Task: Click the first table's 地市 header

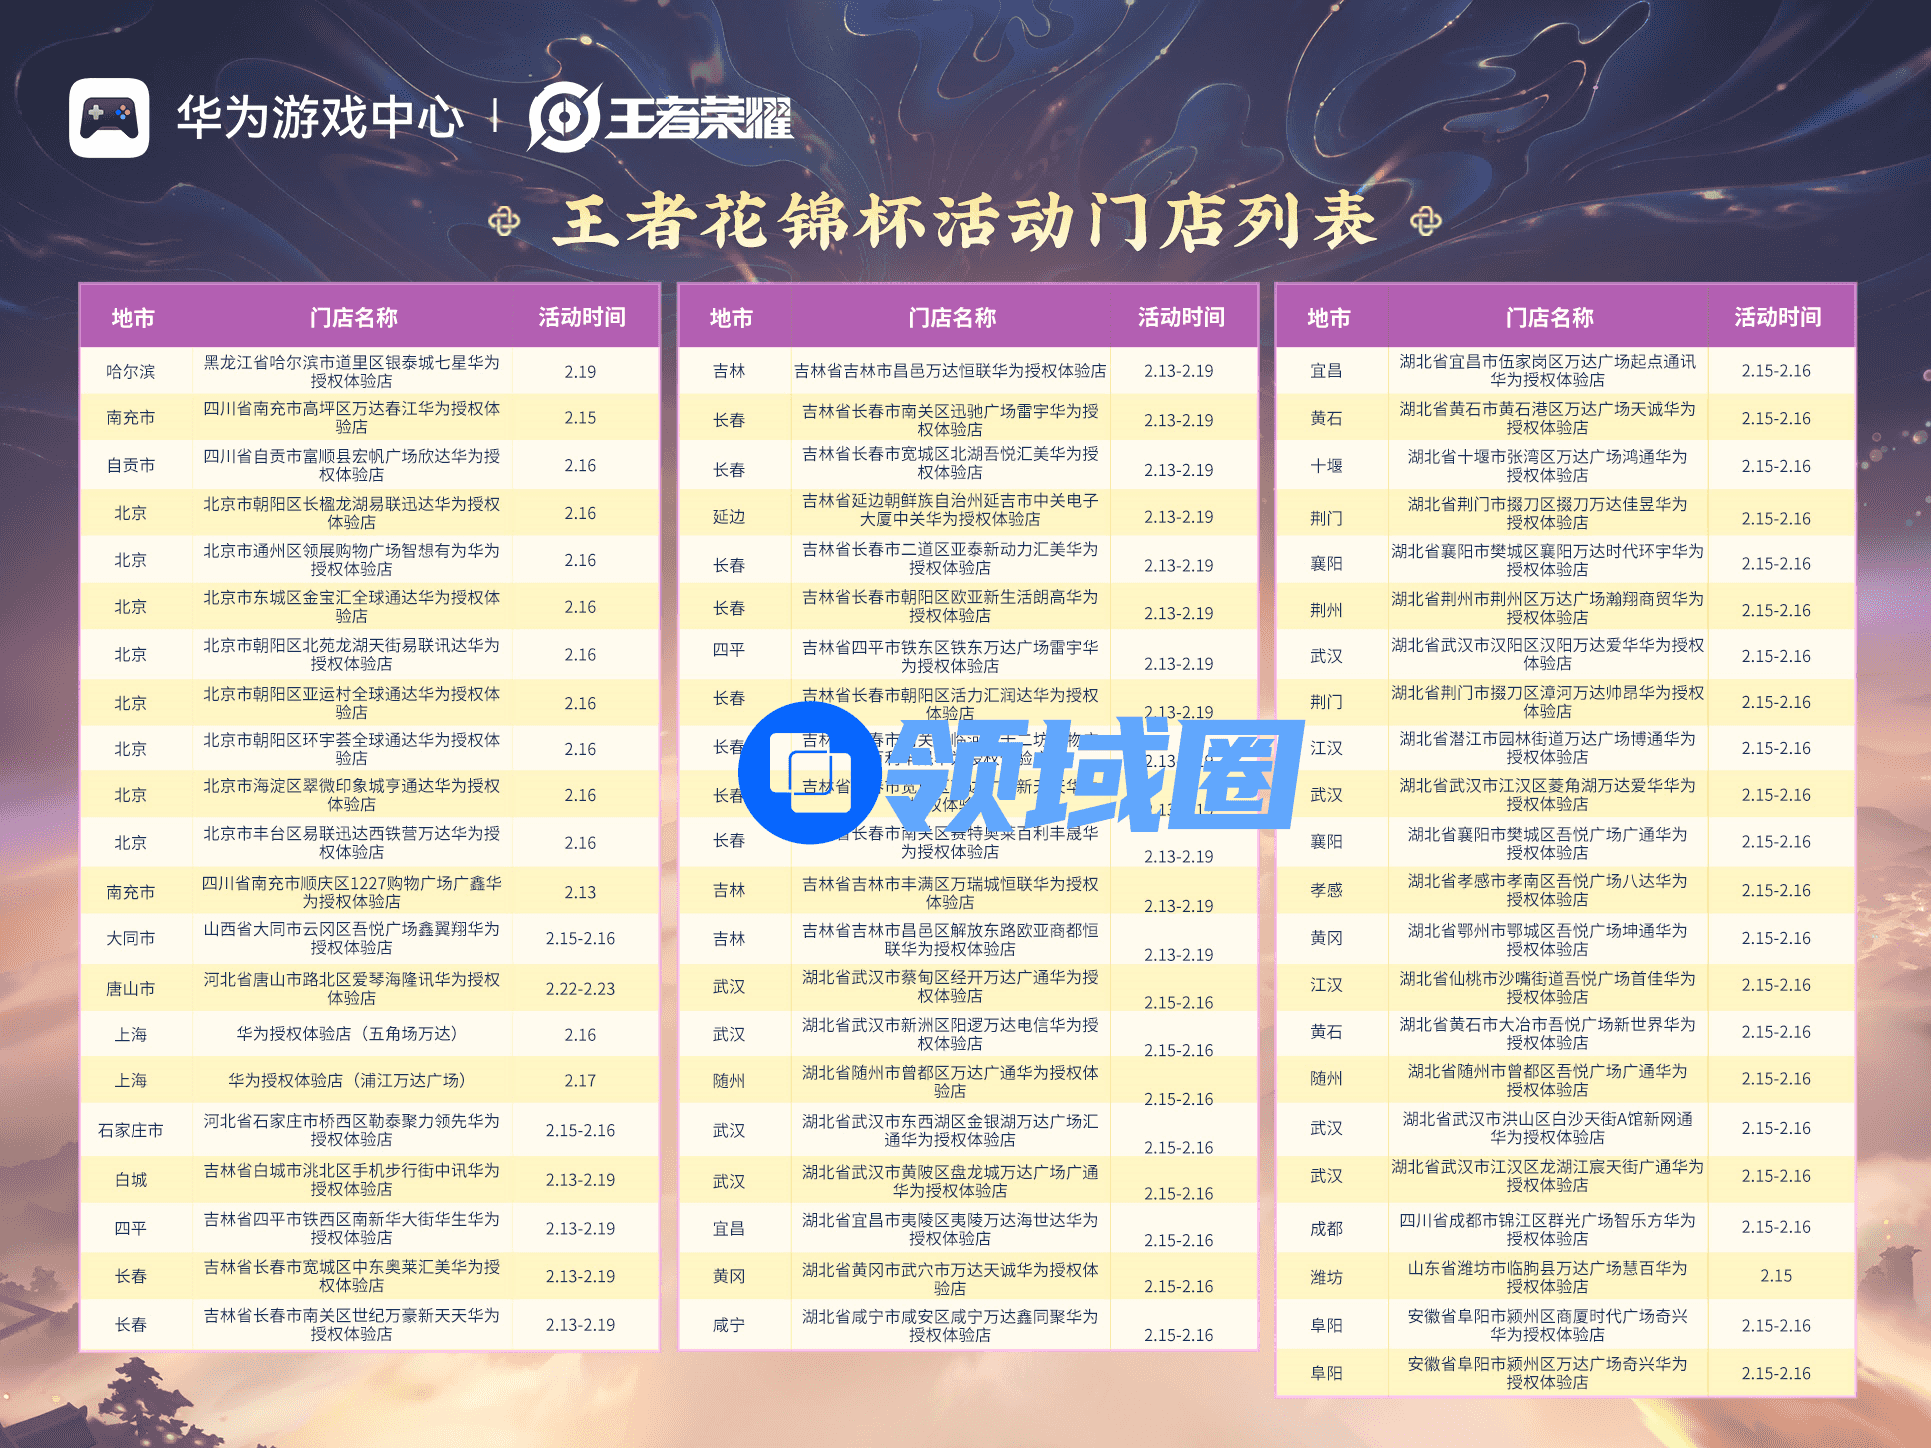Action: (x=133, y=318)
